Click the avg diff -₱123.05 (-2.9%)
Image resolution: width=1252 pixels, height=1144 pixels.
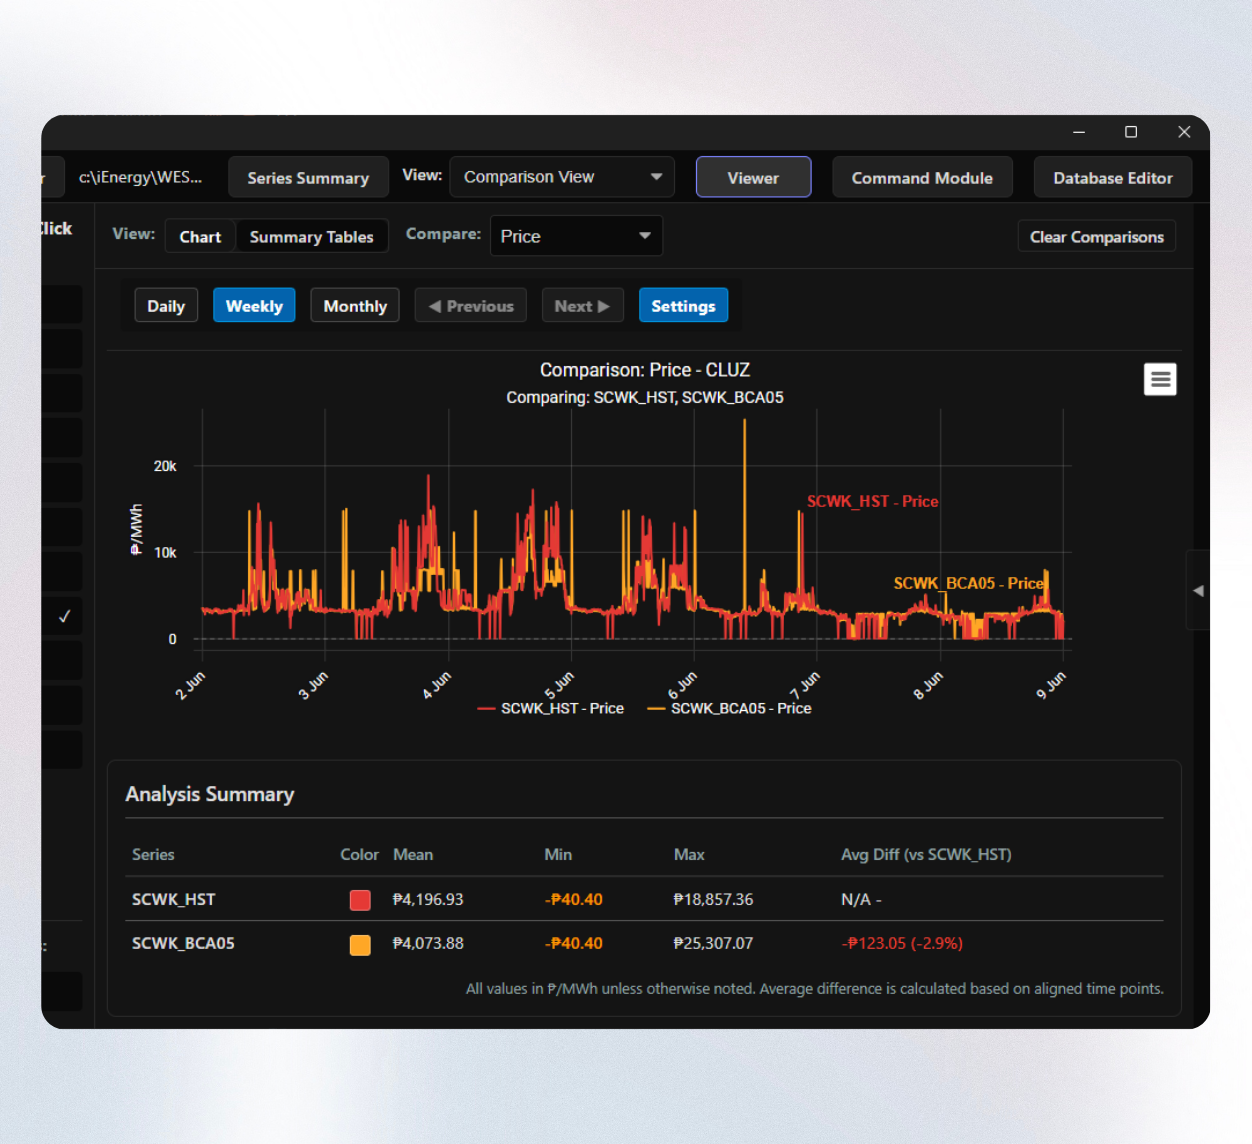pos(902,943)
